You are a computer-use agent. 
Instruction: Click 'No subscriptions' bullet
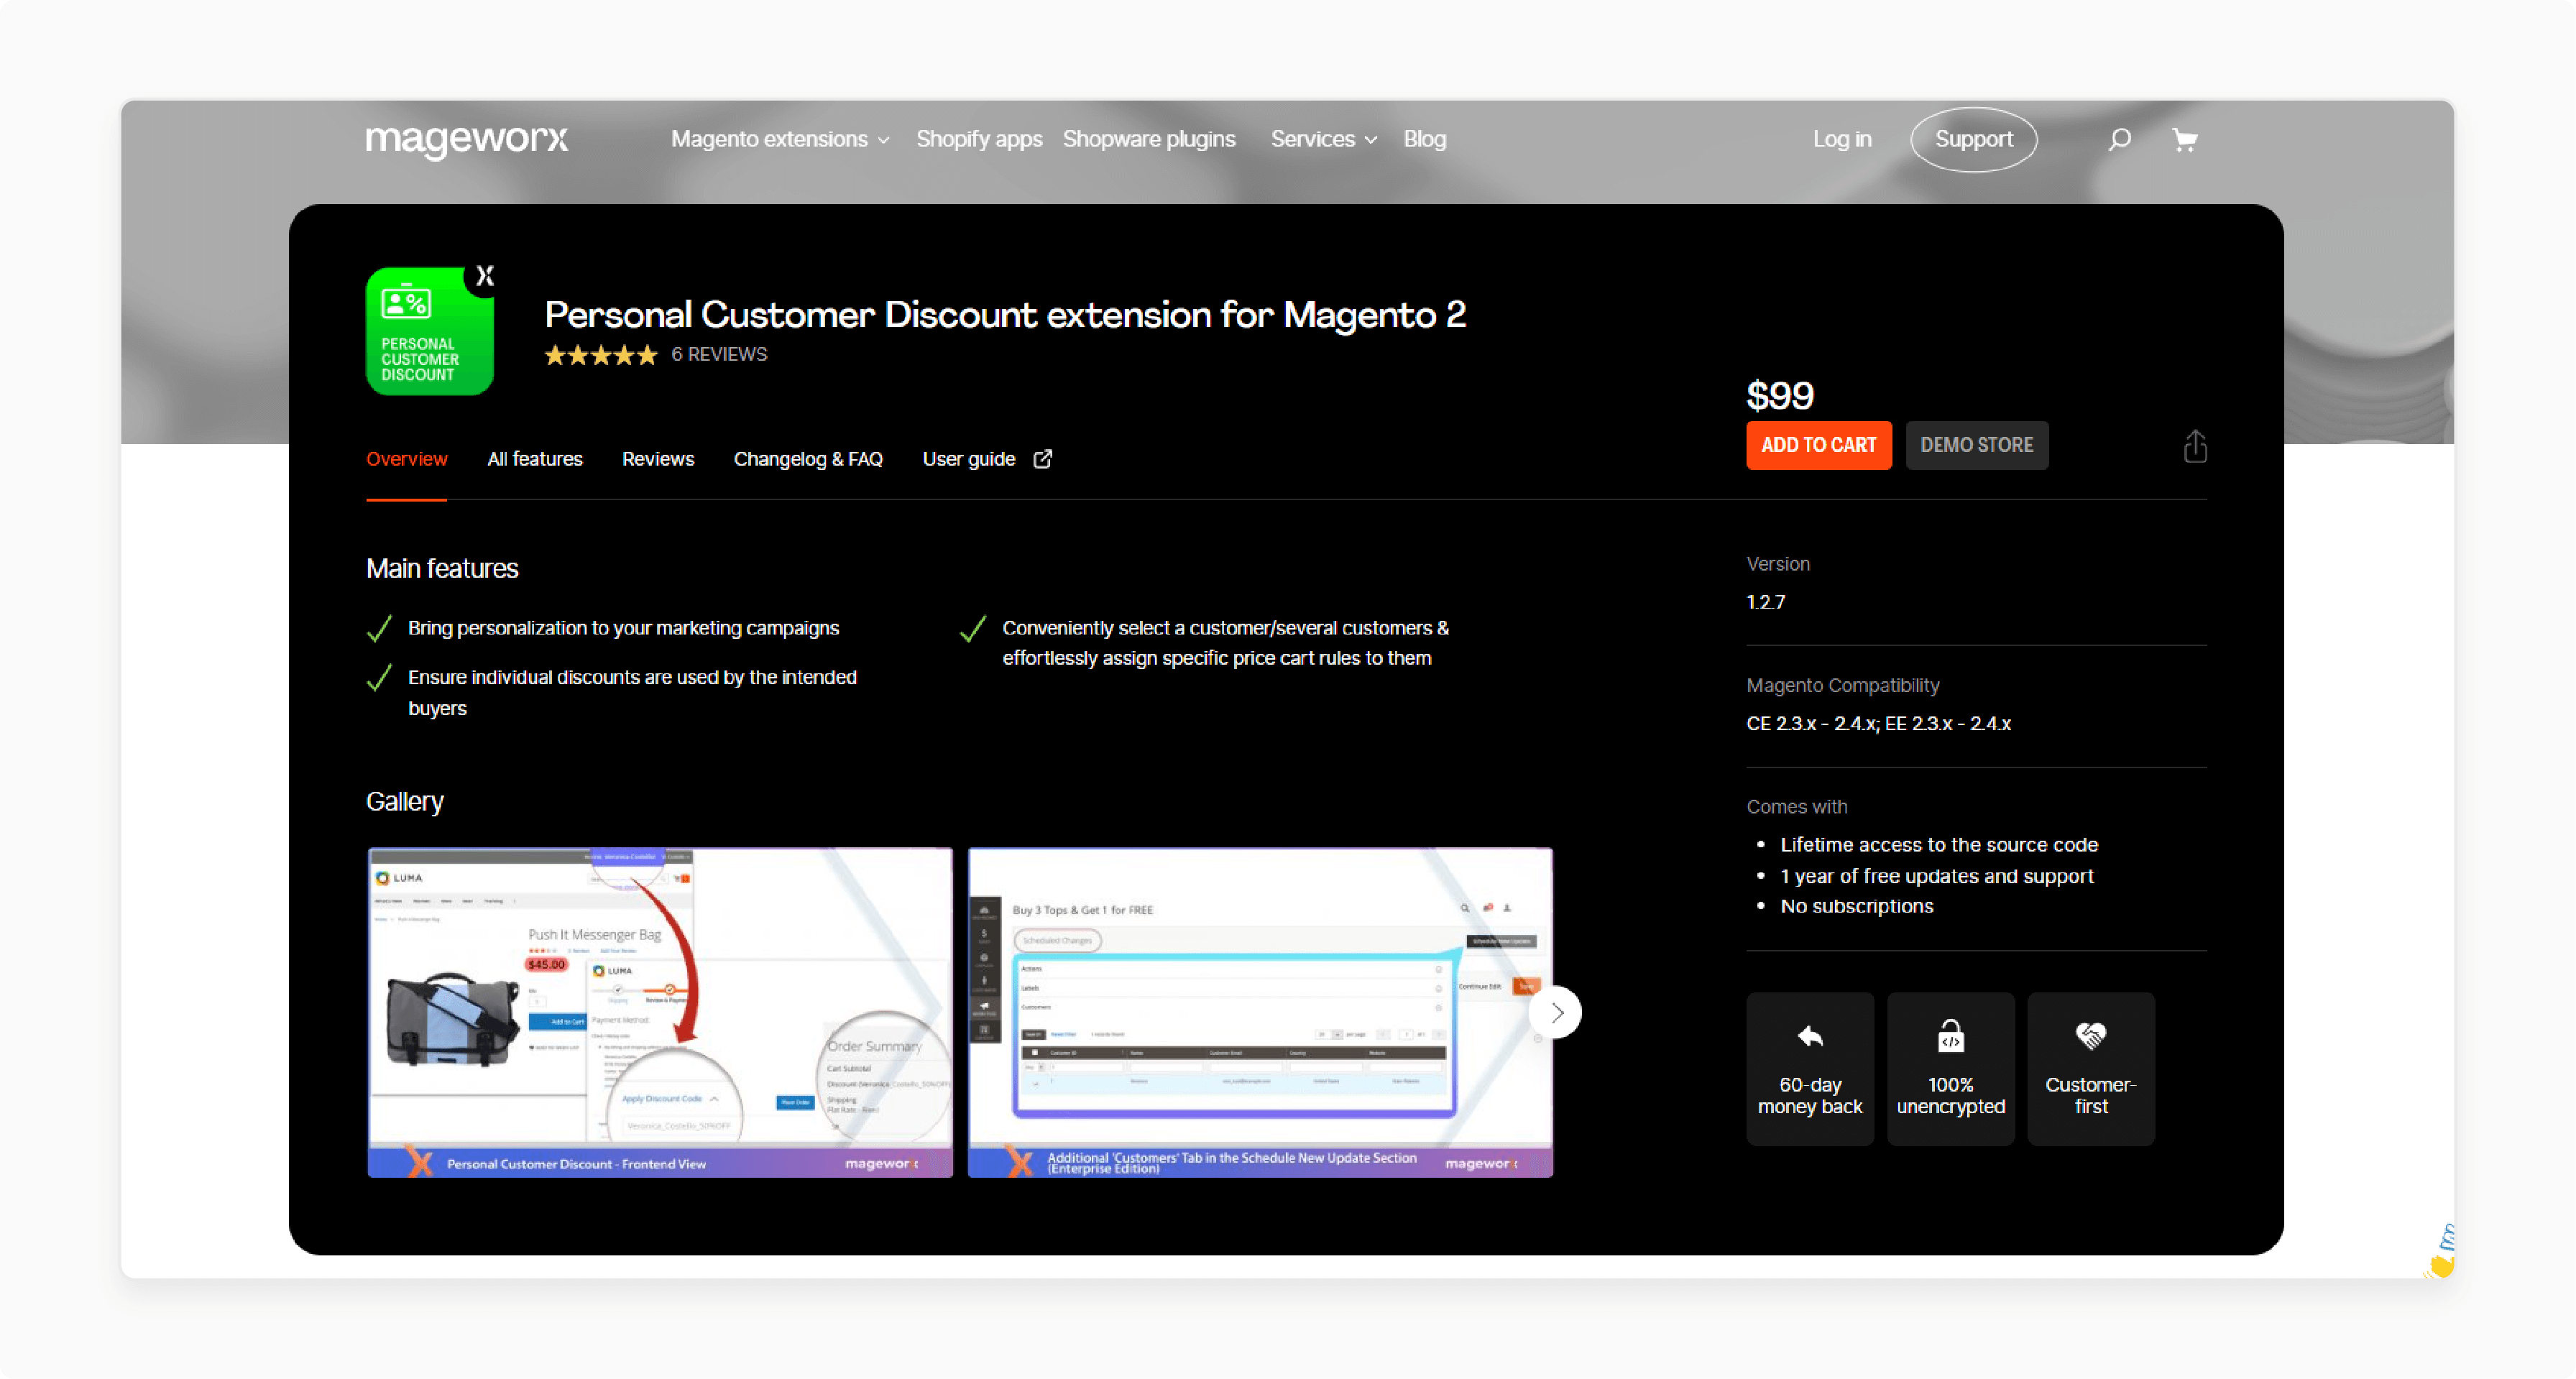click(x=1856, y=906)
